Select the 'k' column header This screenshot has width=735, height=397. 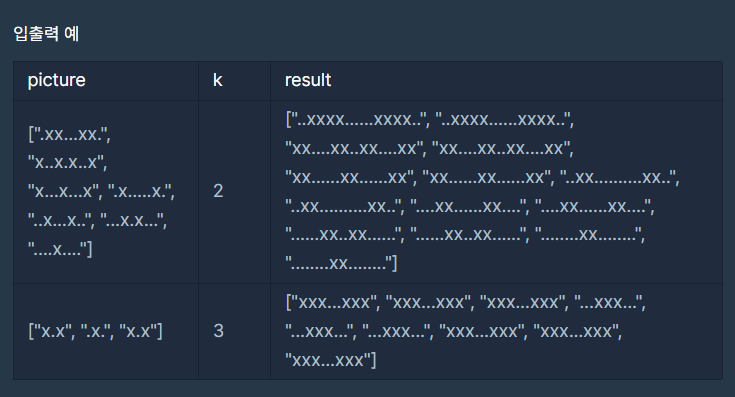tap(218, 80)
